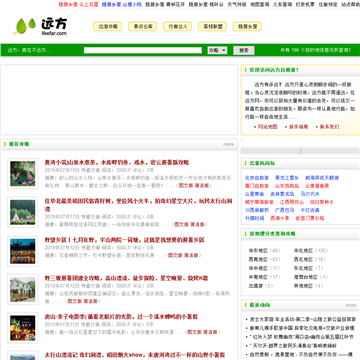Open the 云南普者黑 tag link
Screen dimensions: 360x360
click(317, 186)
